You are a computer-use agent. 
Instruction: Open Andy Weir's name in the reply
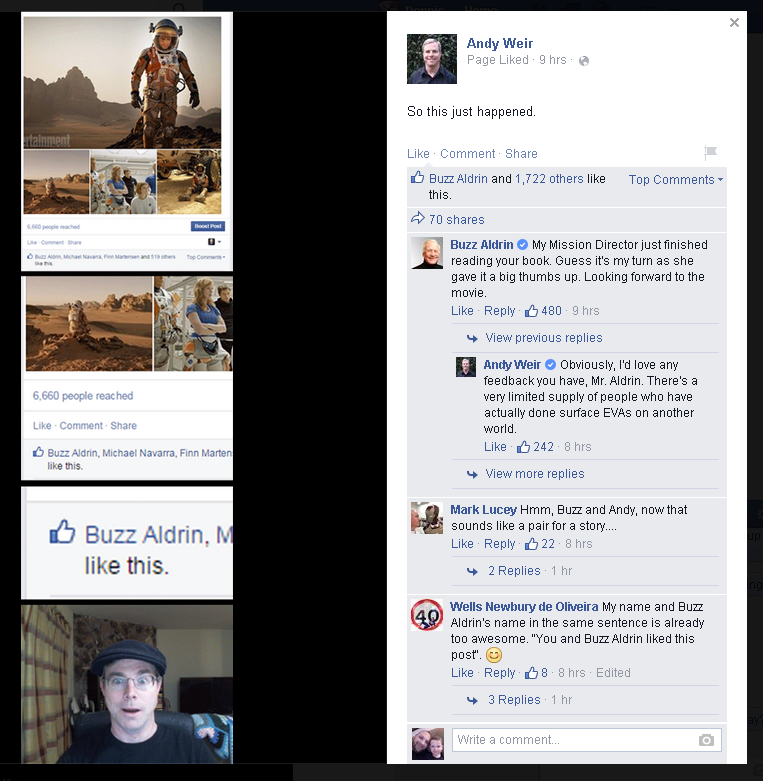tap(512, 365)
